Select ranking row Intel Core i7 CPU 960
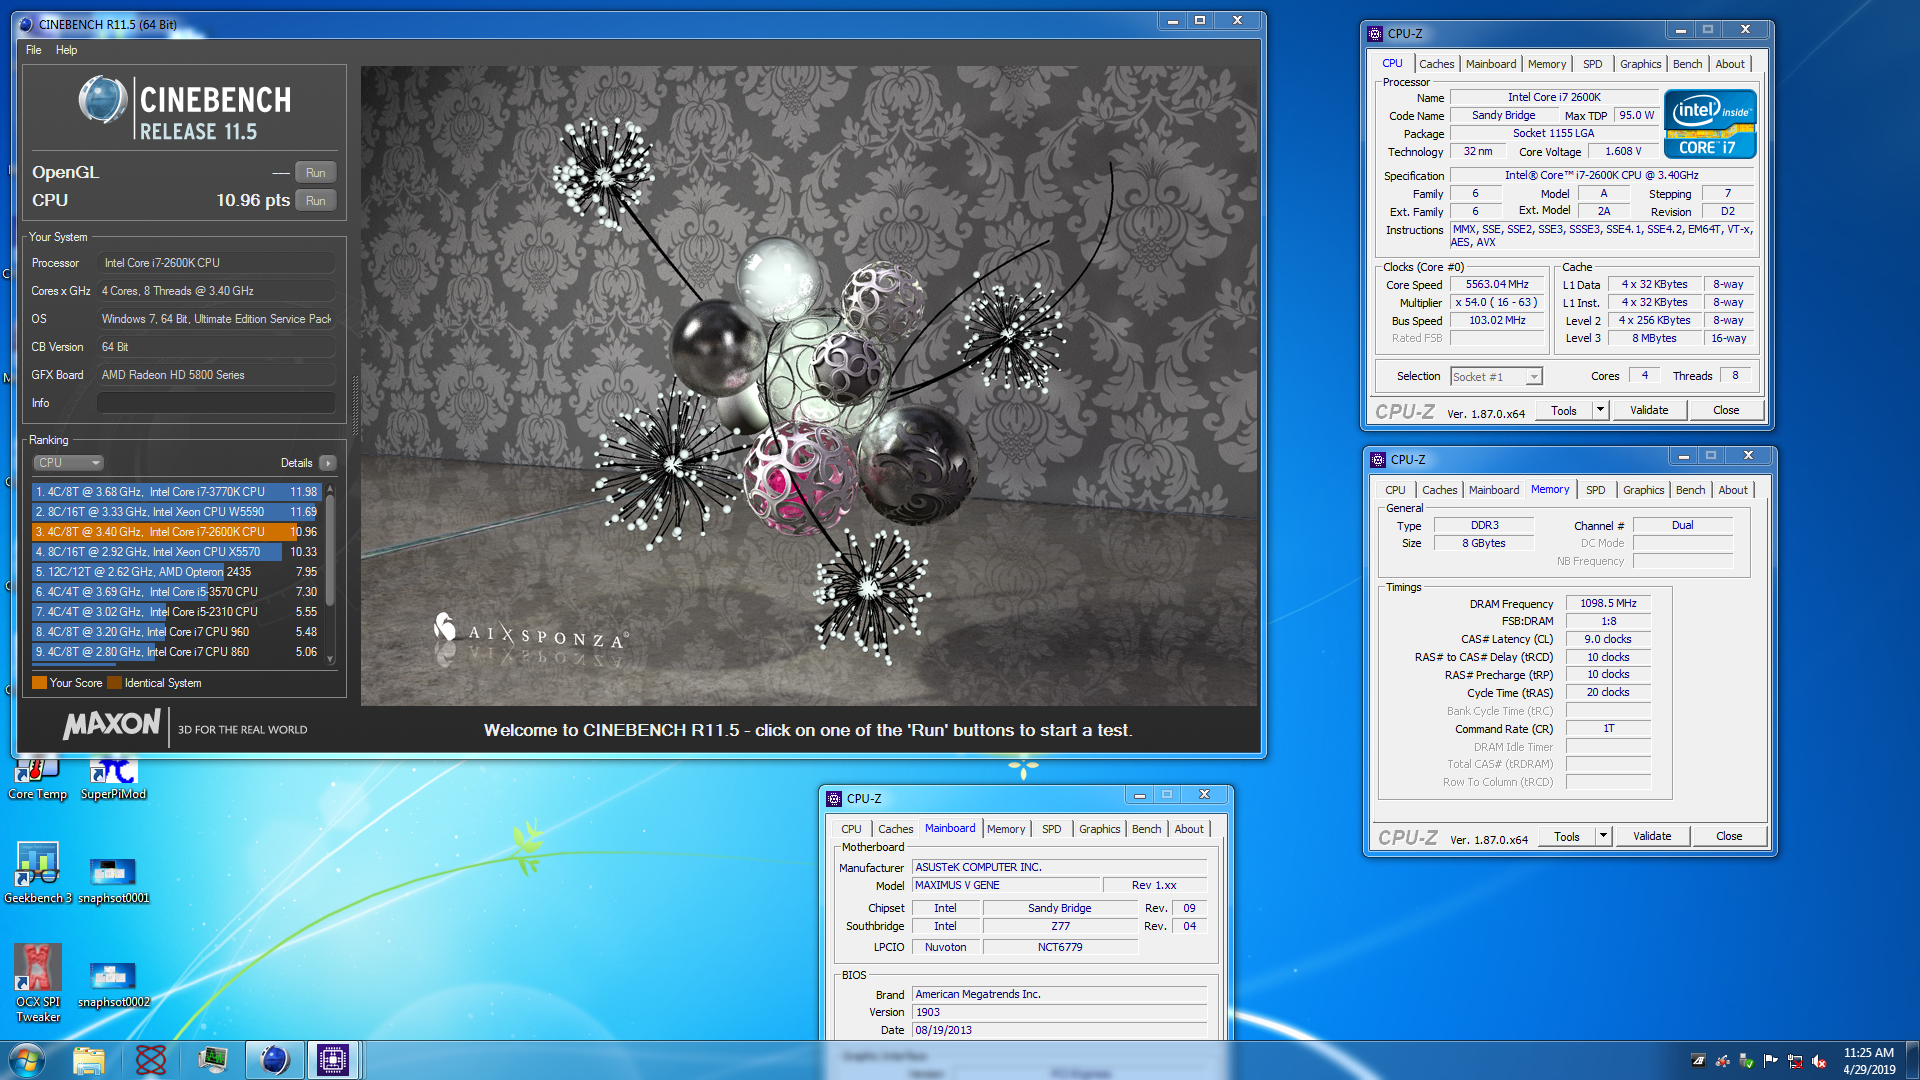This screenshot has width=1920, height=1080. click(x=176, y=632)
